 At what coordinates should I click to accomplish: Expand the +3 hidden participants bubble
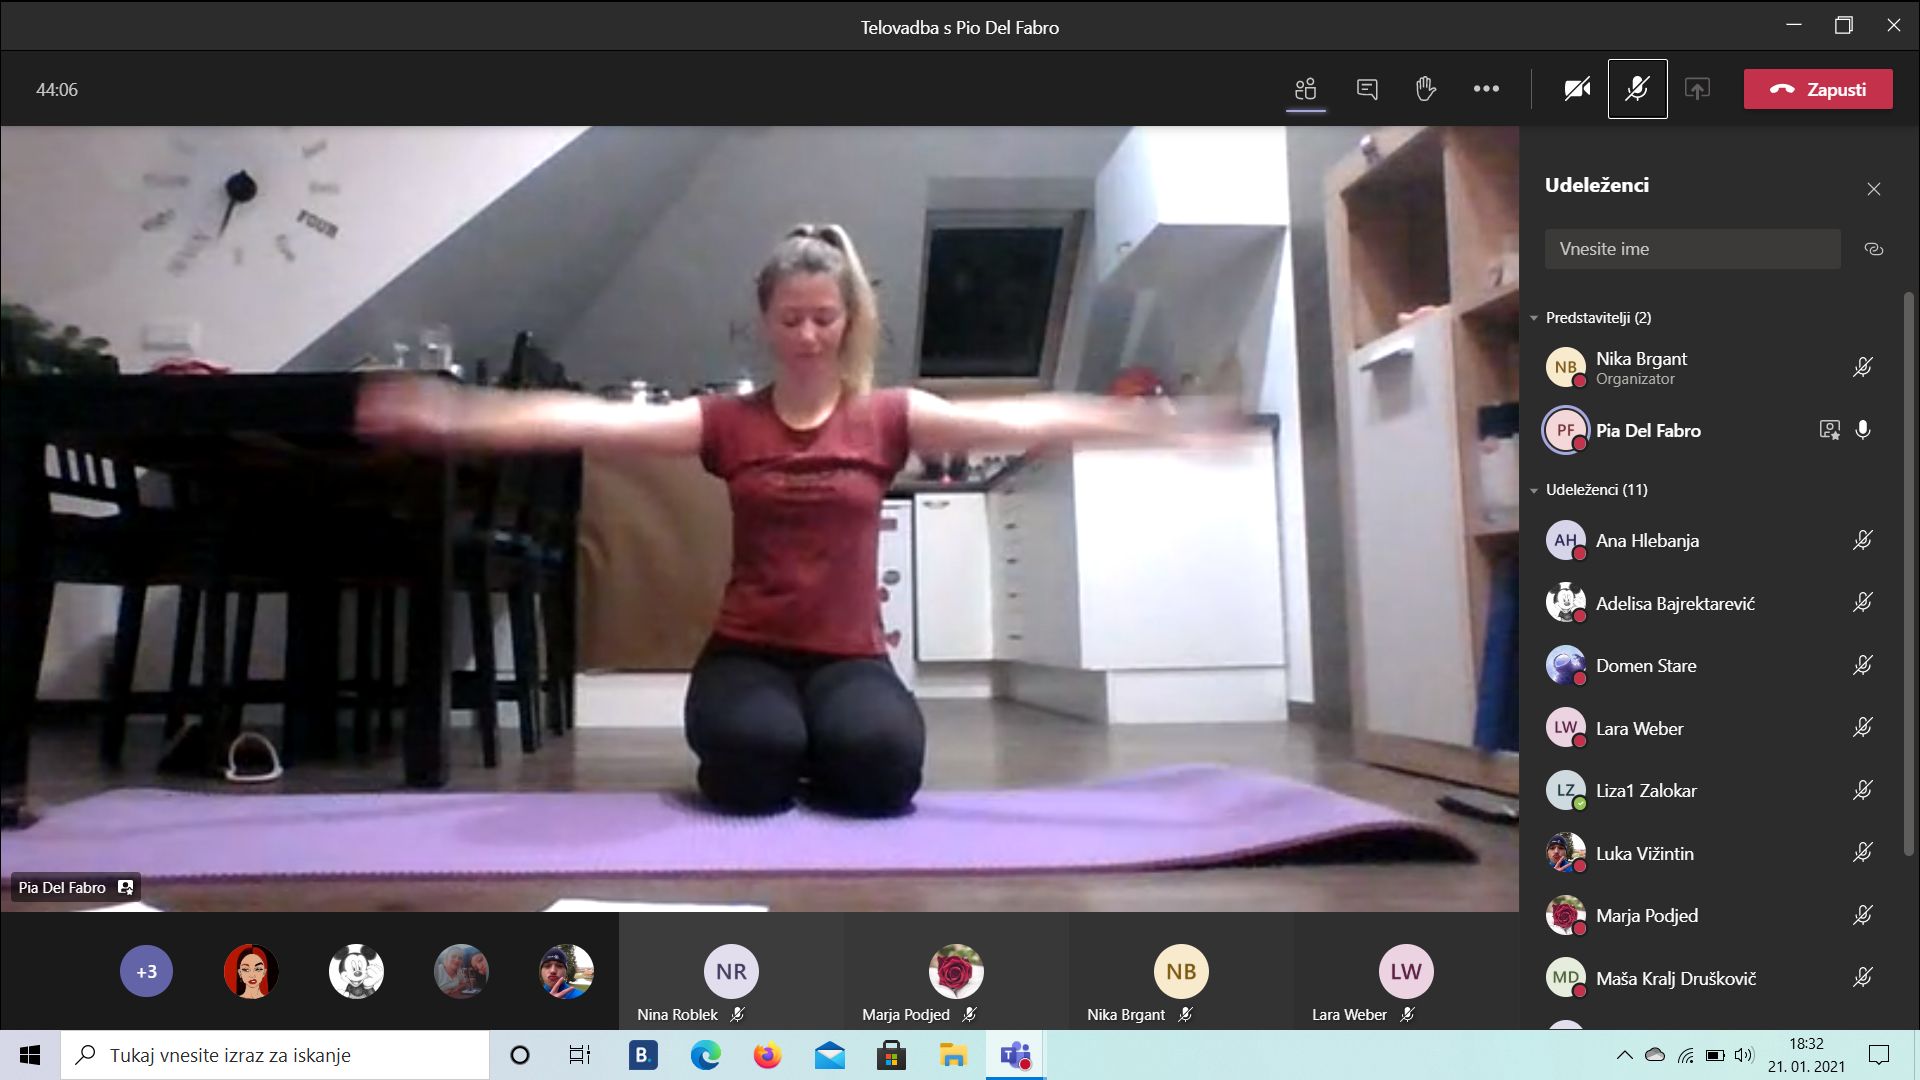coord(146,971)
